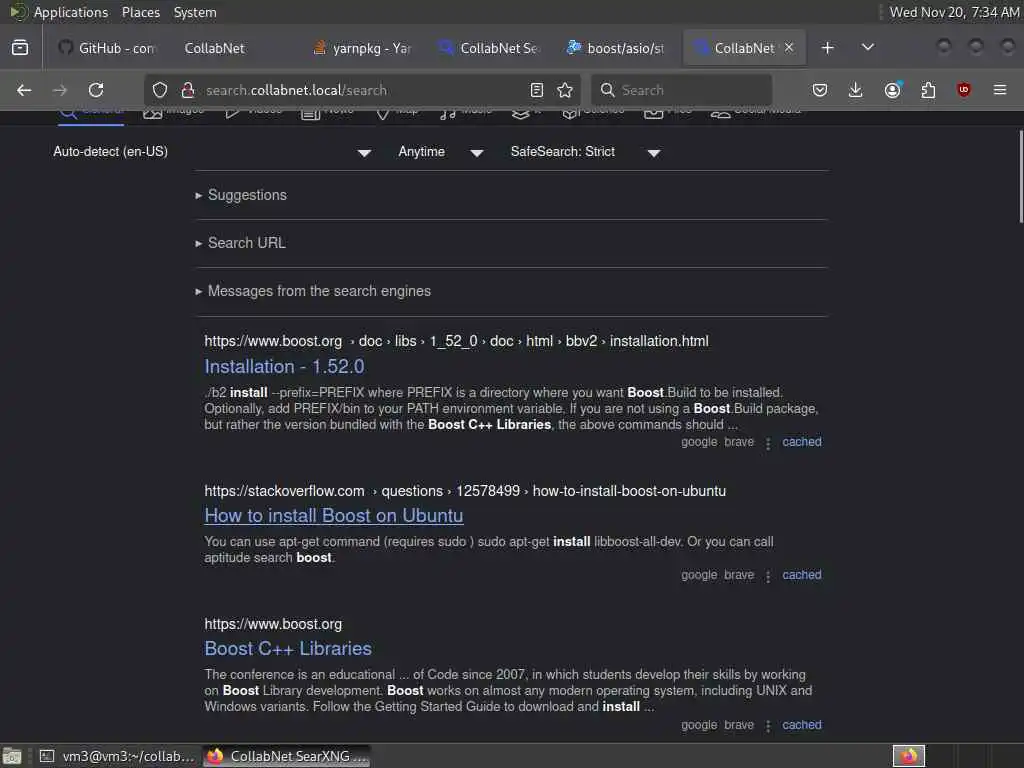Open the Boost C++ Libraries result
This screenshot has height=768, width=1024.
tap(288, 648)
